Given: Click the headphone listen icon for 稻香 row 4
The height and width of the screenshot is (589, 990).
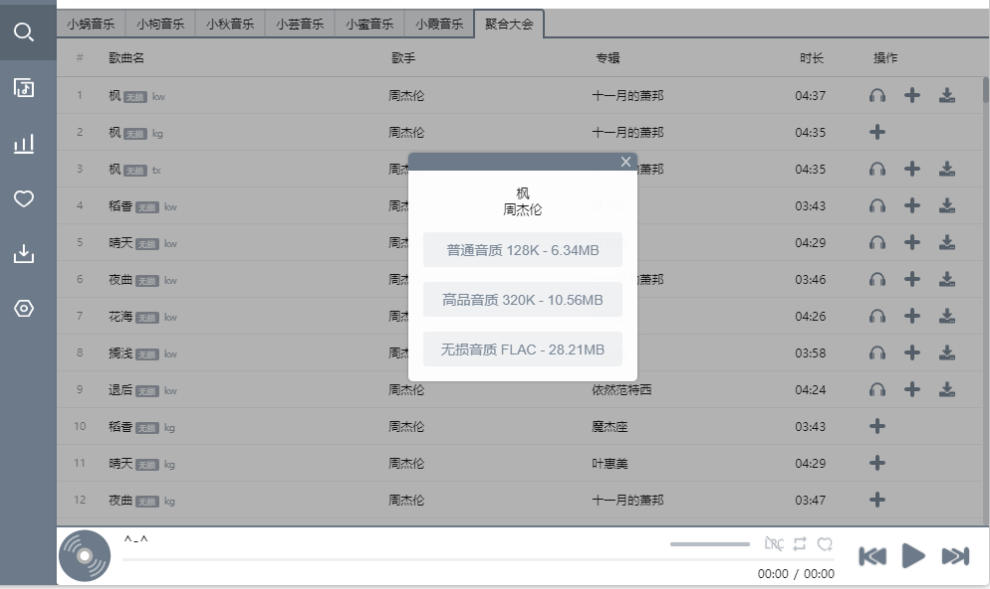Looking at the screenshot, I should click(877, 206).
